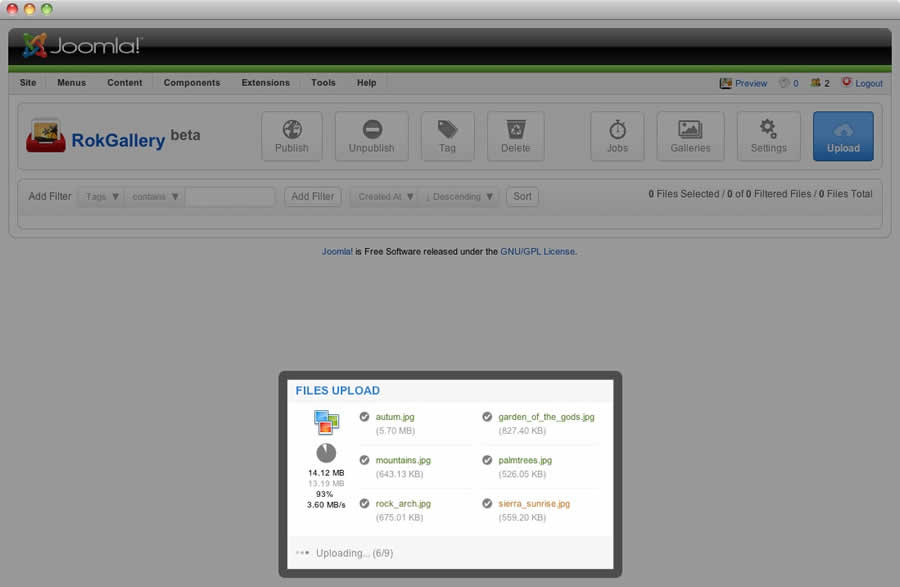
Task: Open the Jobs stopwatch icon
Action: tap(617, 136)
